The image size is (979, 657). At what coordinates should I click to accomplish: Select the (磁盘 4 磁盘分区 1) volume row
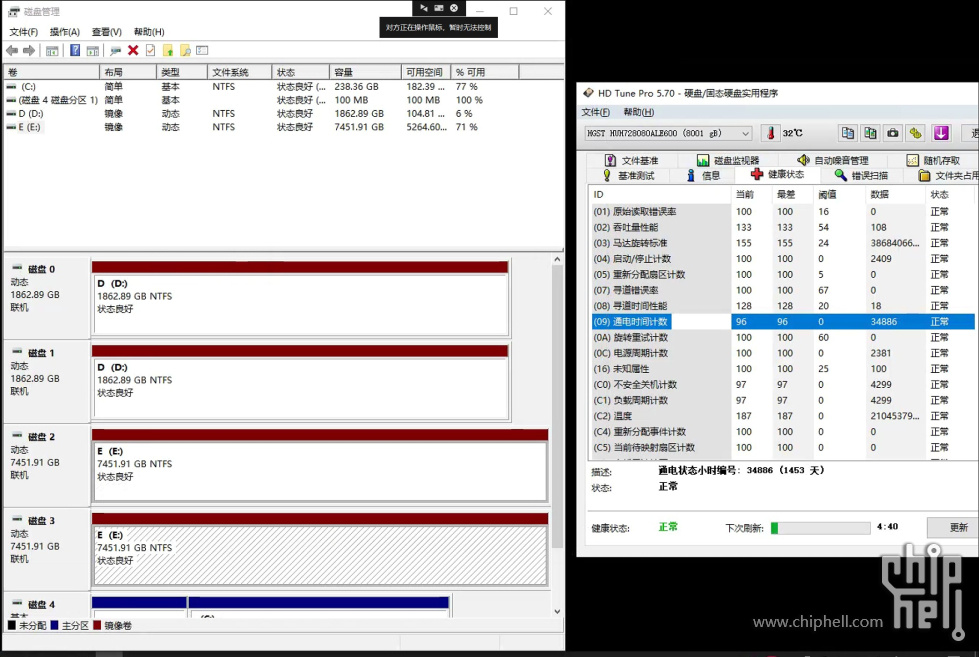(283, 100)
